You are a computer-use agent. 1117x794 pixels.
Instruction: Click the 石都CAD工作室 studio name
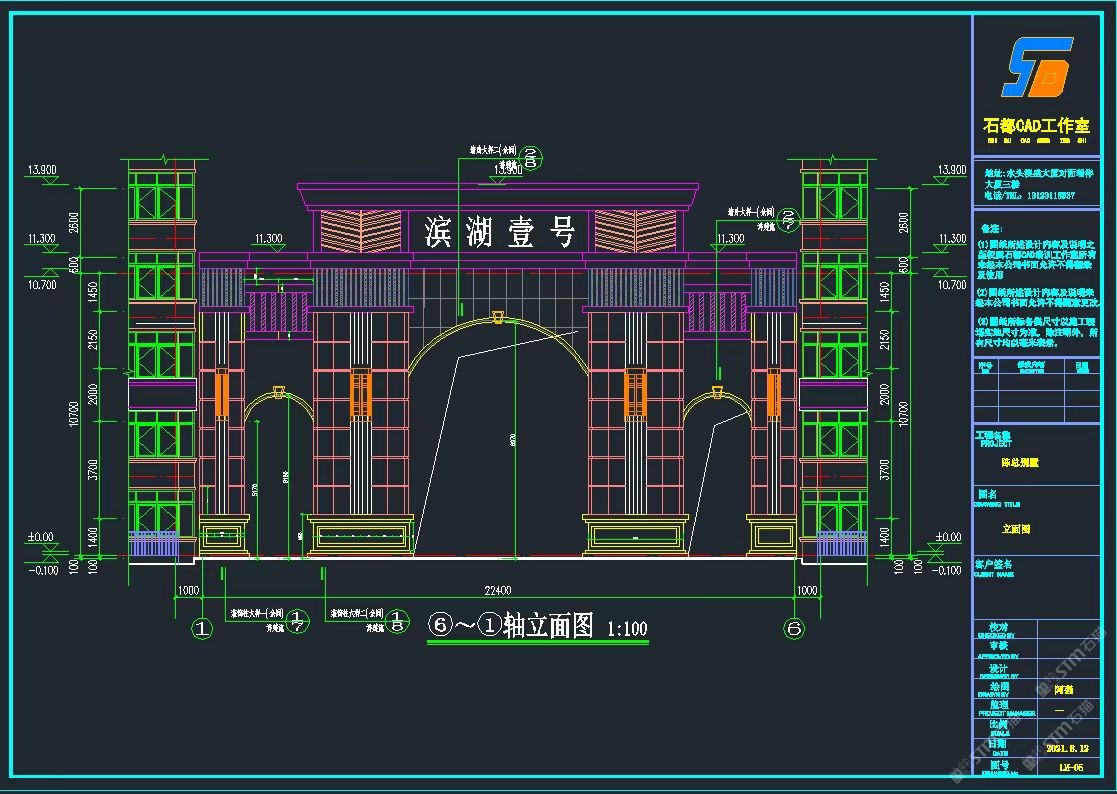1036,126
